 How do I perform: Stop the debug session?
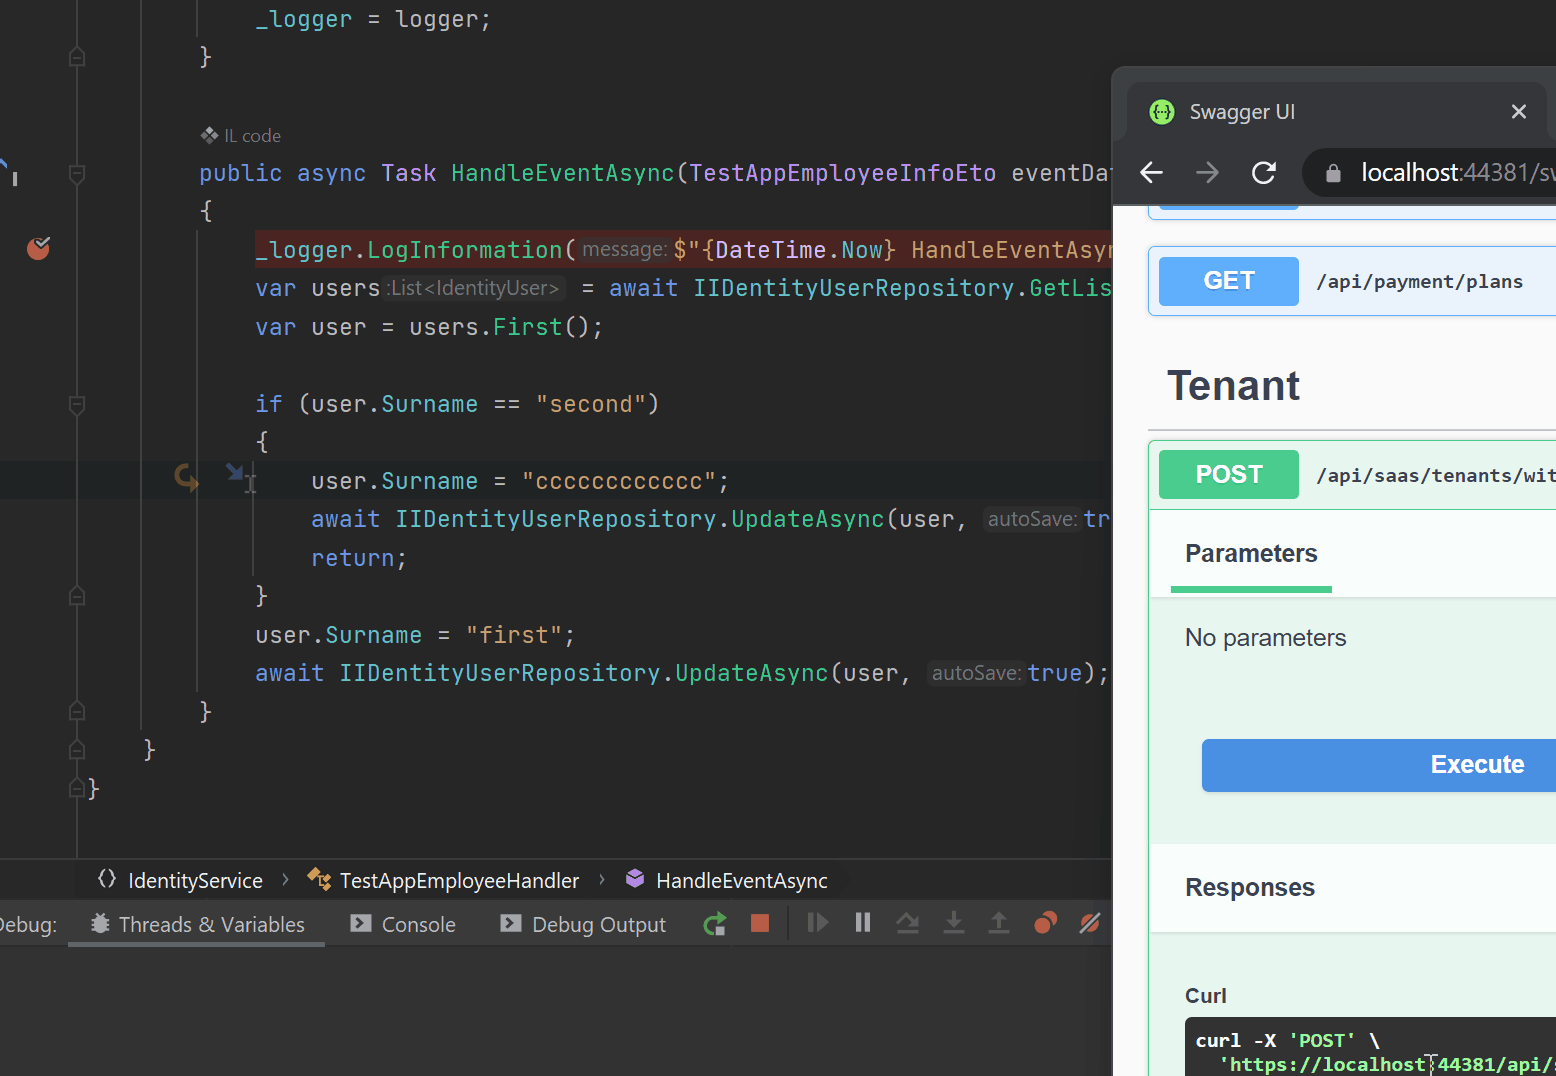point(760,923)
